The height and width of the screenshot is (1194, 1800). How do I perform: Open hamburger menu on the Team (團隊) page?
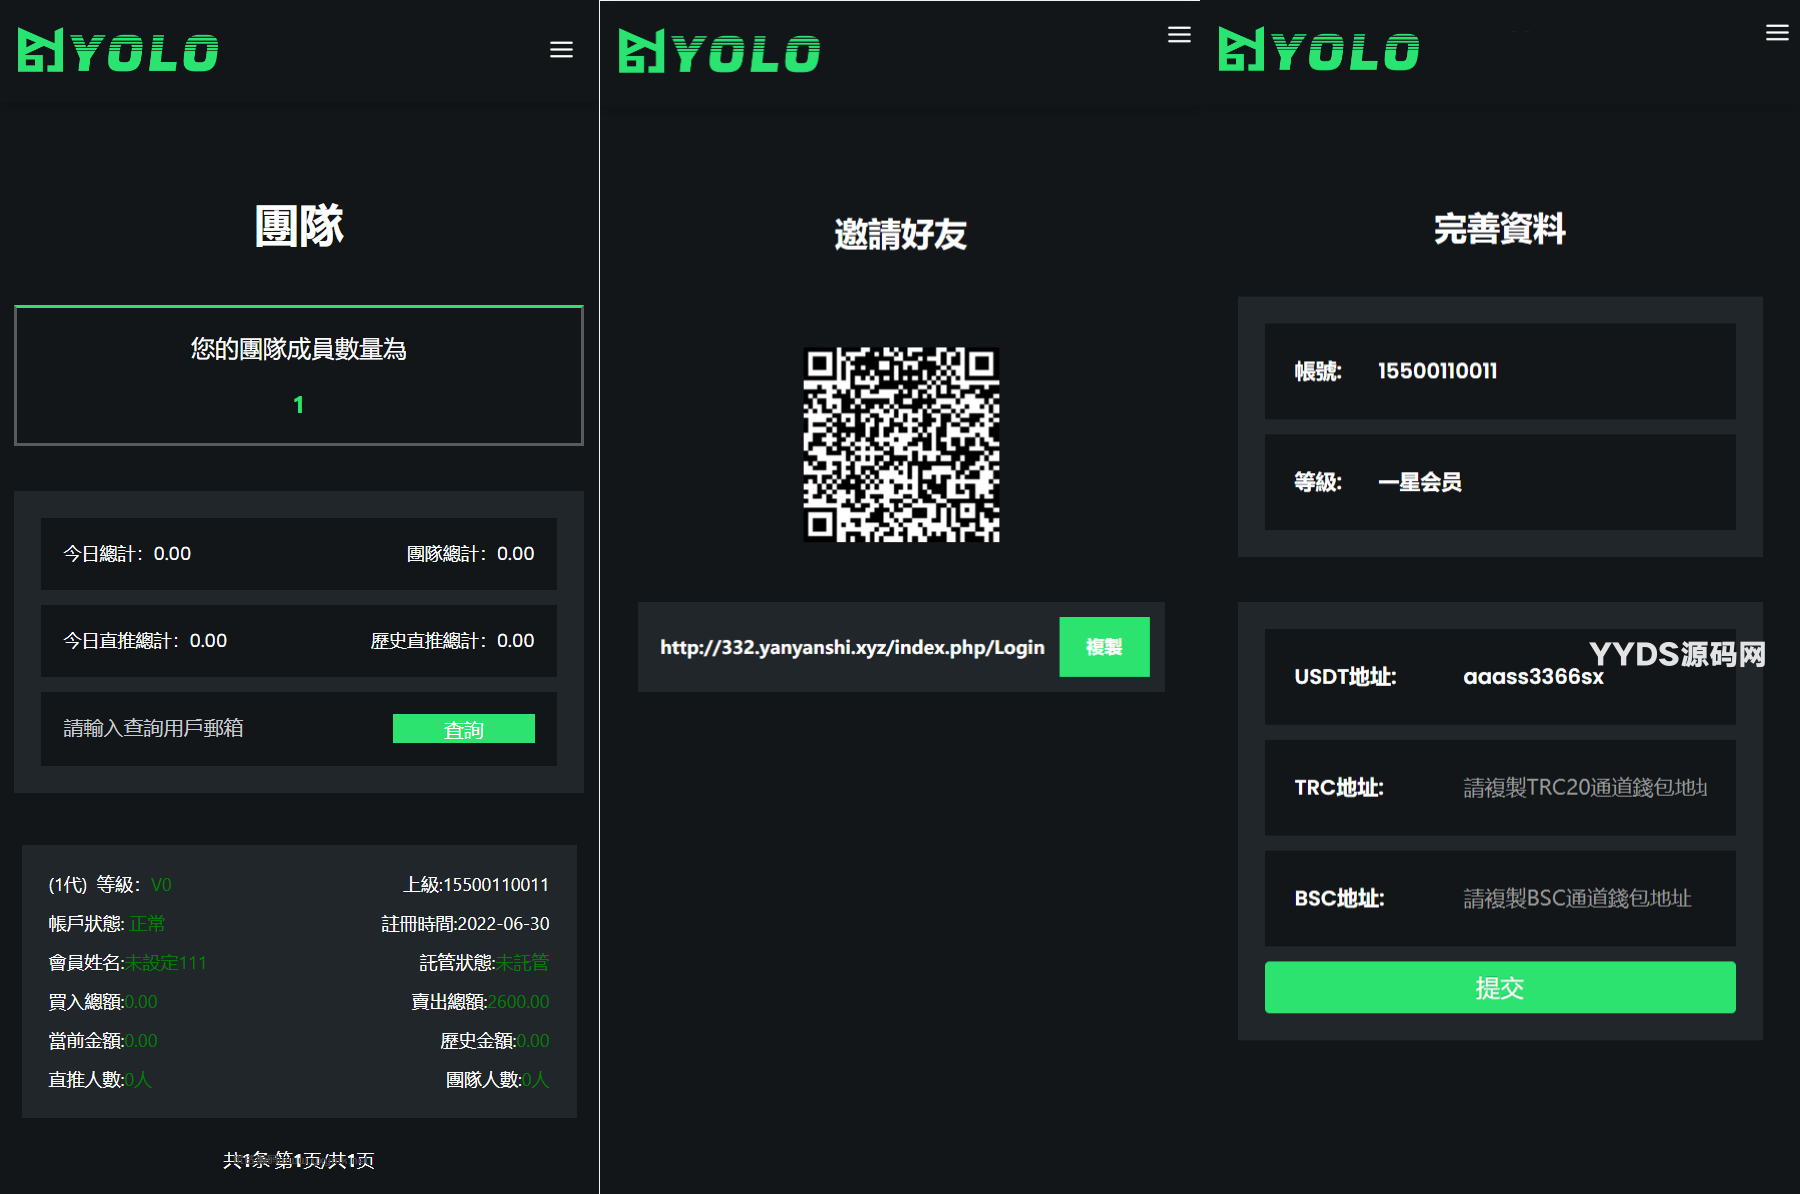point(561,50)
